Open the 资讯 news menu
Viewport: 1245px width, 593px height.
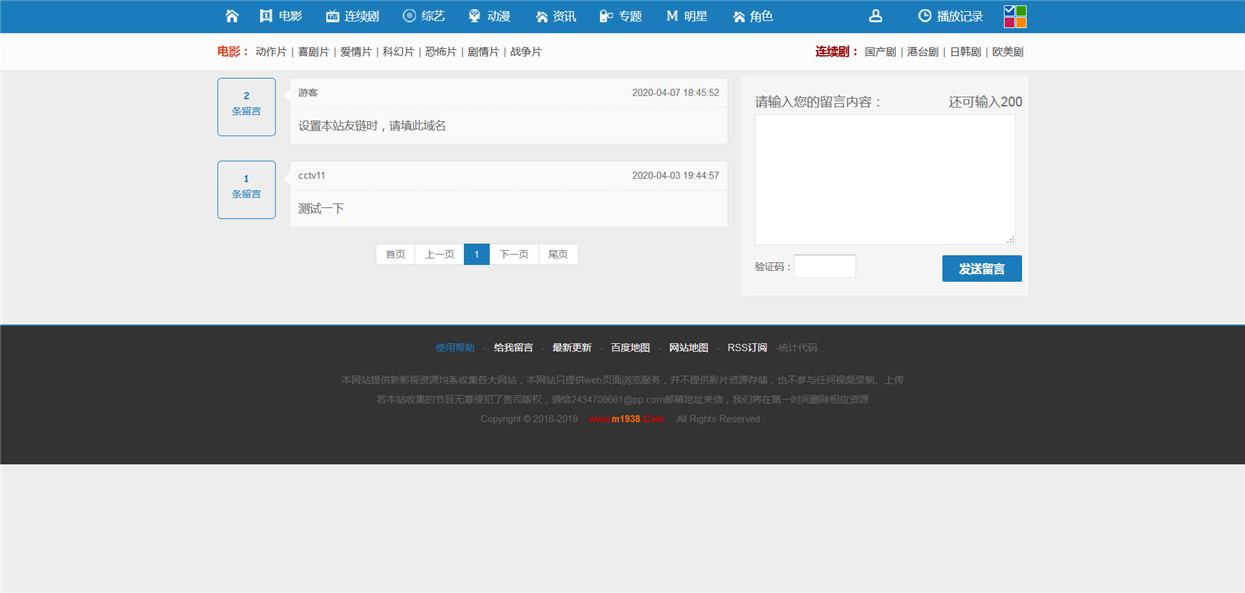(555, 16)
